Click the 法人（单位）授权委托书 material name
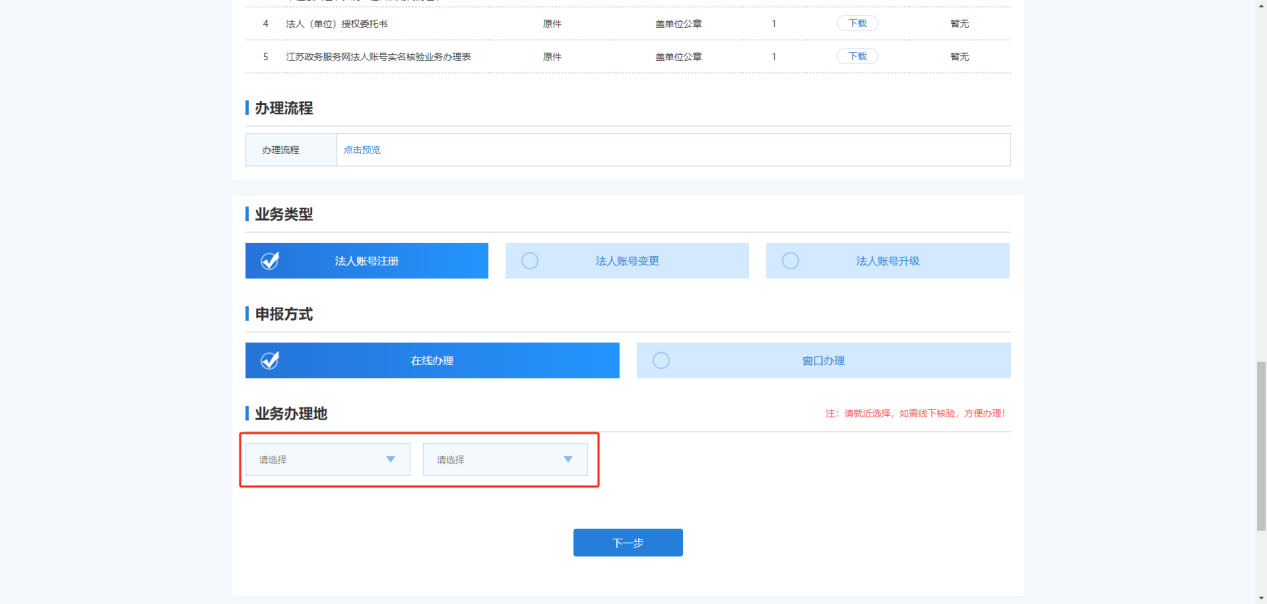Screen dimensions: 1267x604 click(336, 23)
